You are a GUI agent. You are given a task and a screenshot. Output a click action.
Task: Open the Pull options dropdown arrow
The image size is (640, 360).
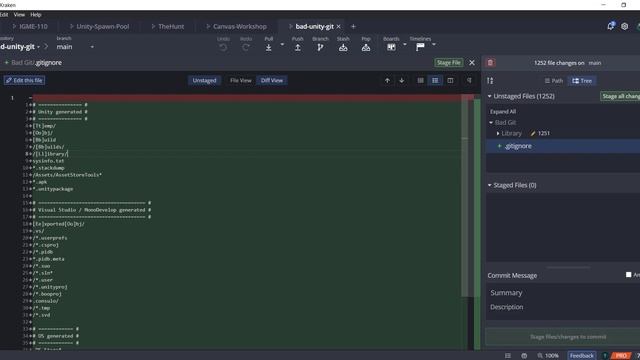pyautogui.click(x=282, y=44)
